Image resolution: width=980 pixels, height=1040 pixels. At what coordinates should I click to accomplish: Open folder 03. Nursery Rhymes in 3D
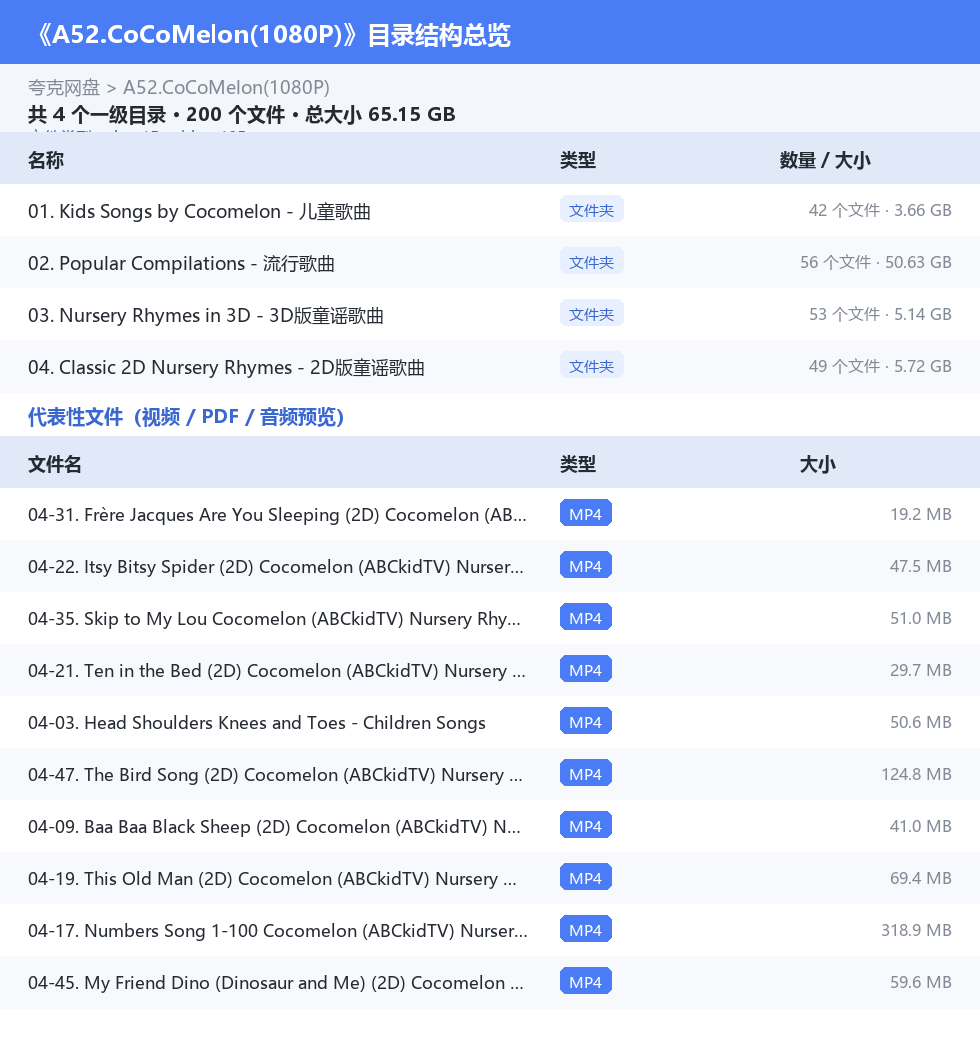click(x=206, y=315)
